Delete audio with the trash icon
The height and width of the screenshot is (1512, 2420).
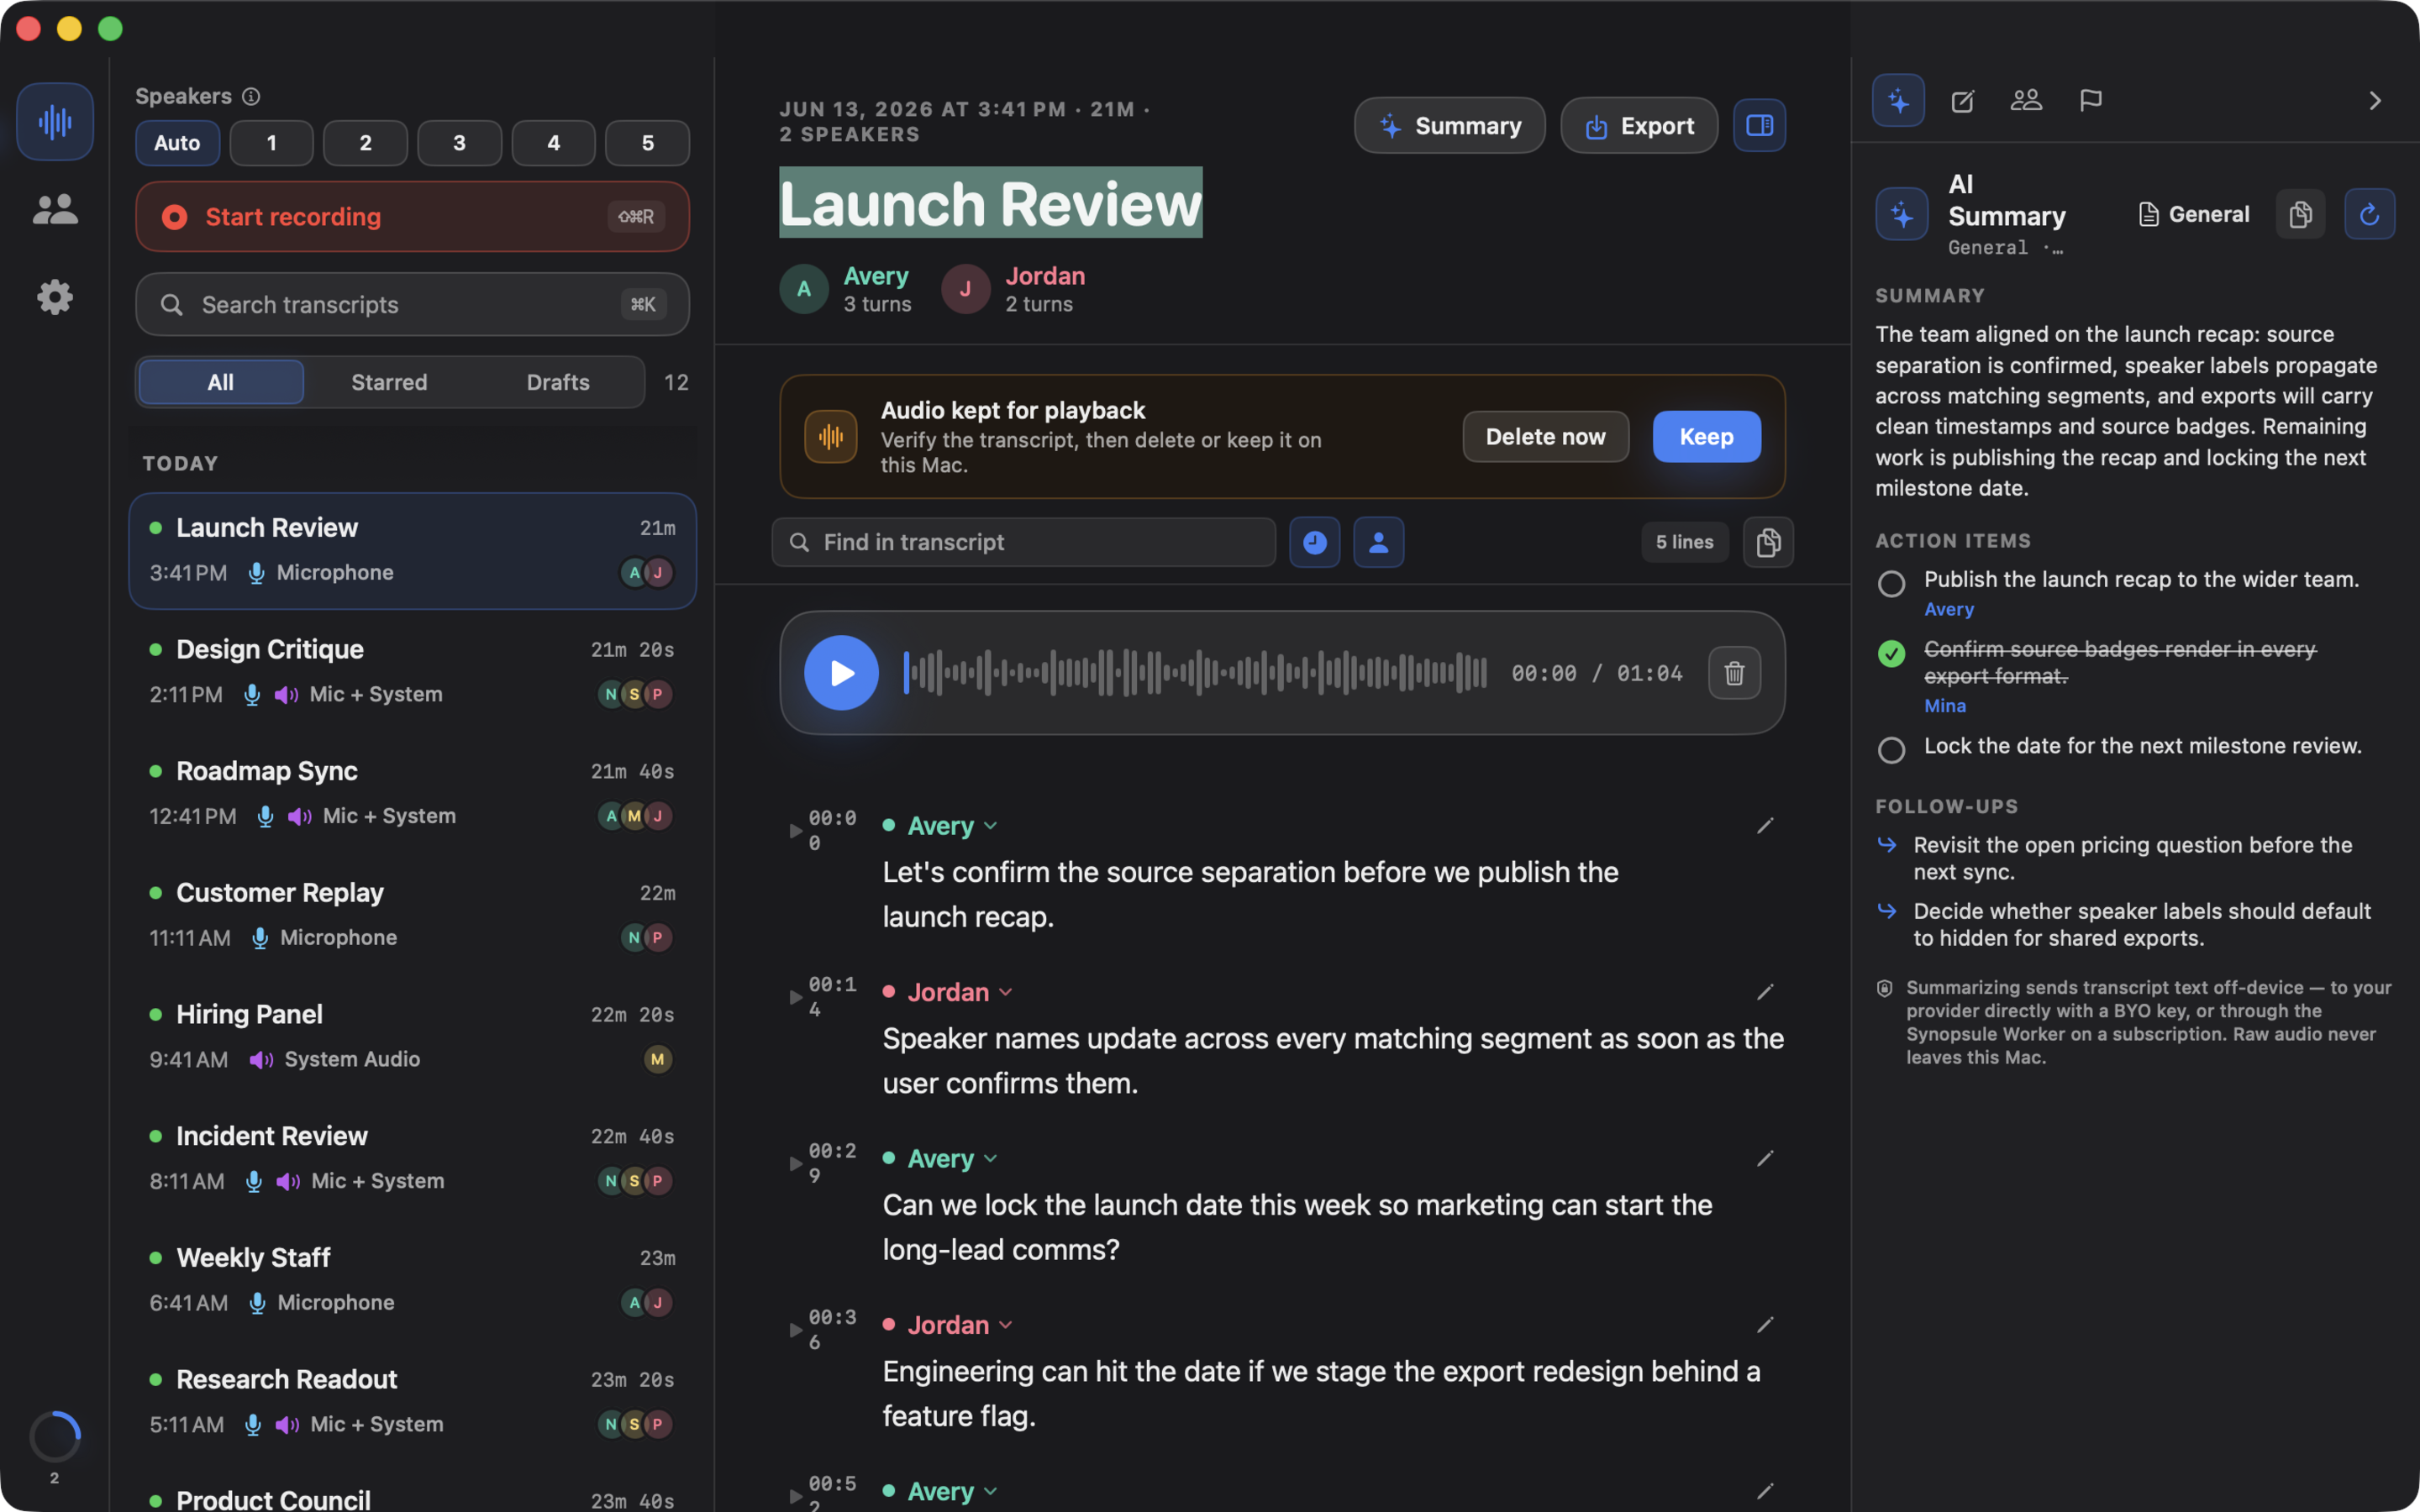click(1734, 673)
